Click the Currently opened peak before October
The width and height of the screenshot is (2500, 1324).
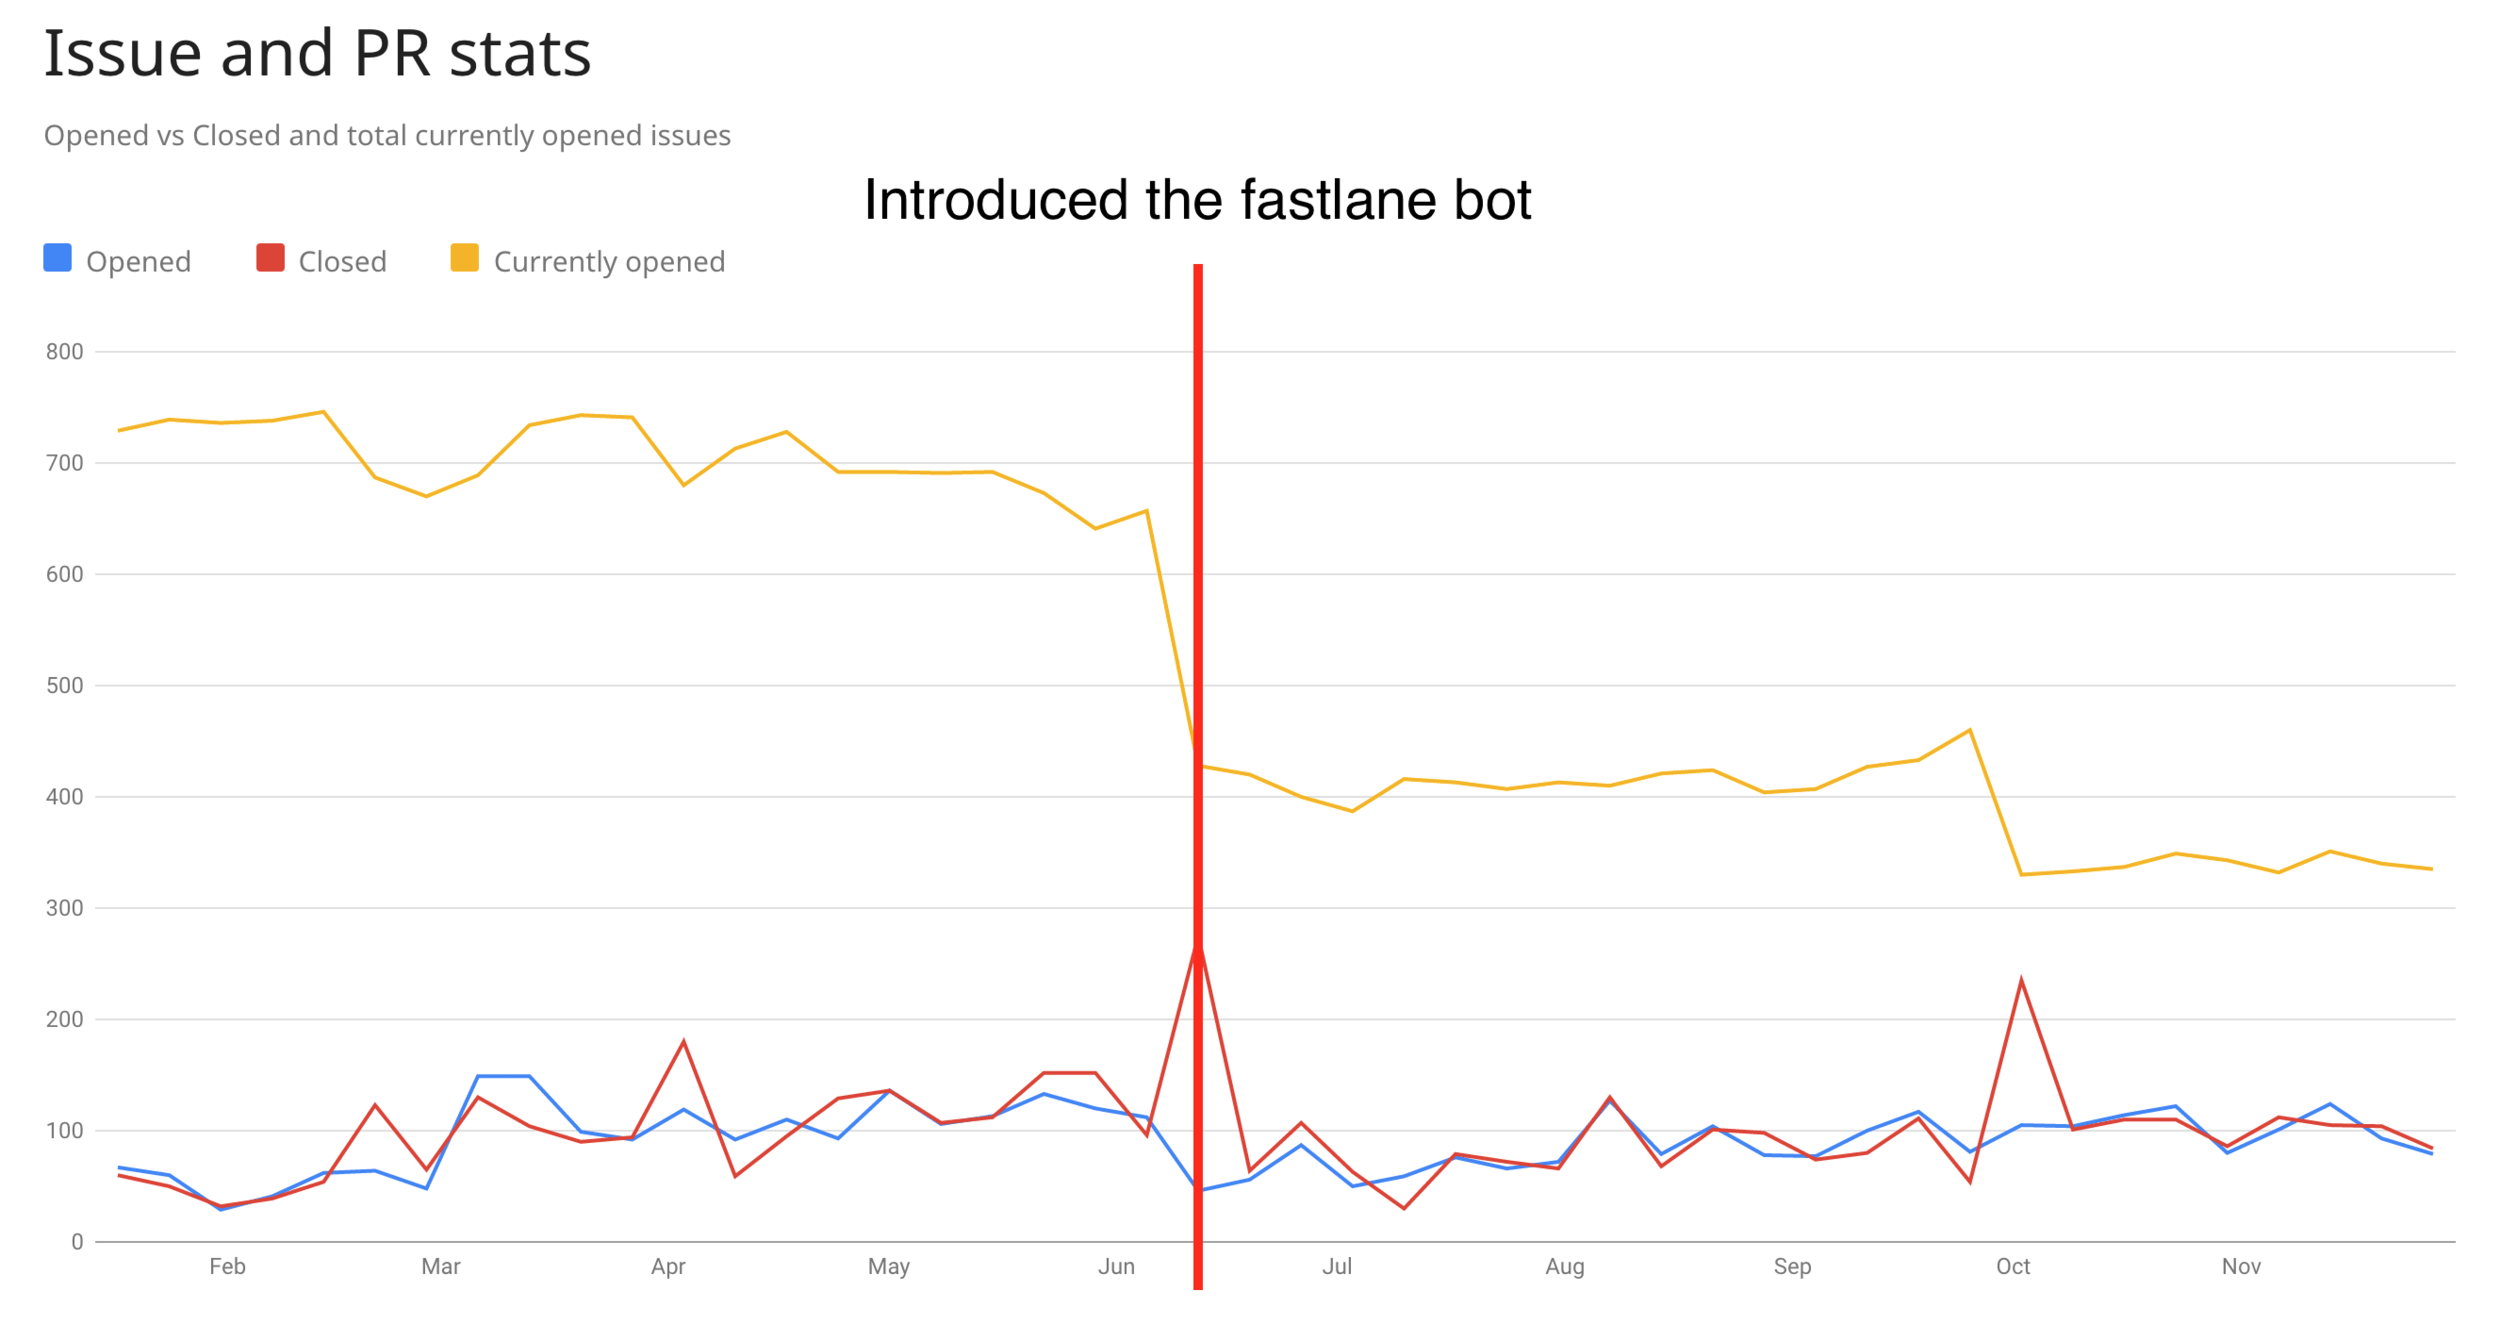[1970, 730]
